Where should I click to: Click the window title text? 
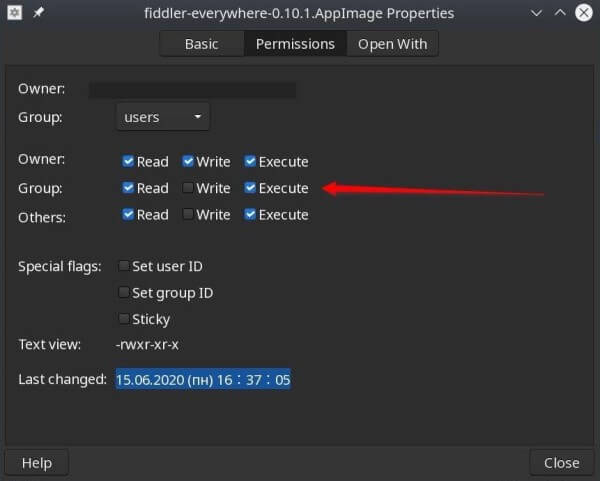(299, 13)
